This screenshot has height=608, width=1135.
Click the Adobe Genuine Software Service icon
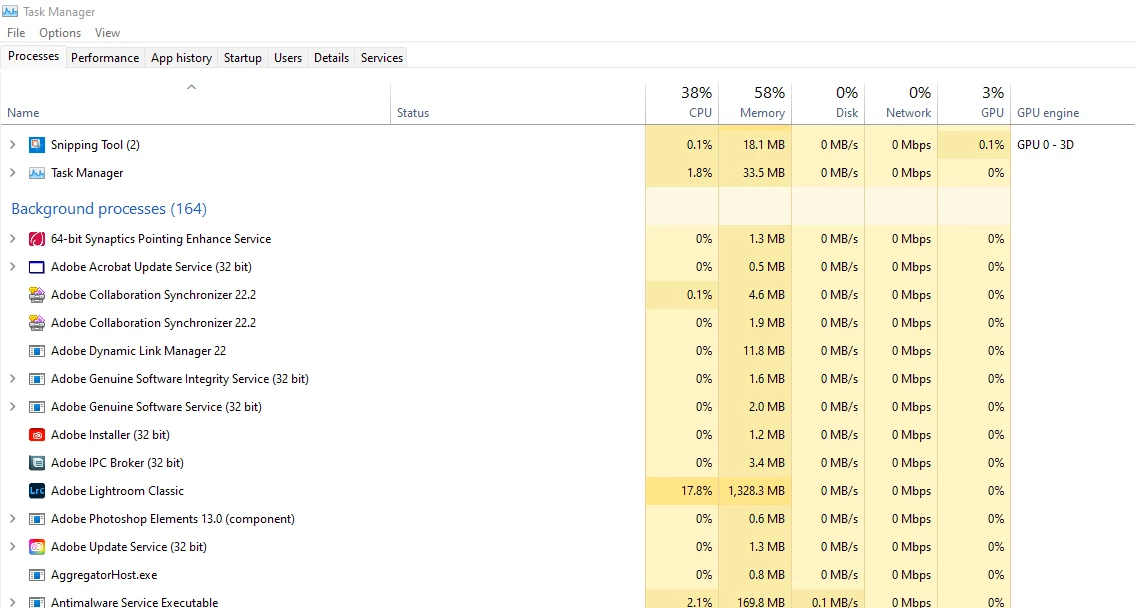point(37,407)
